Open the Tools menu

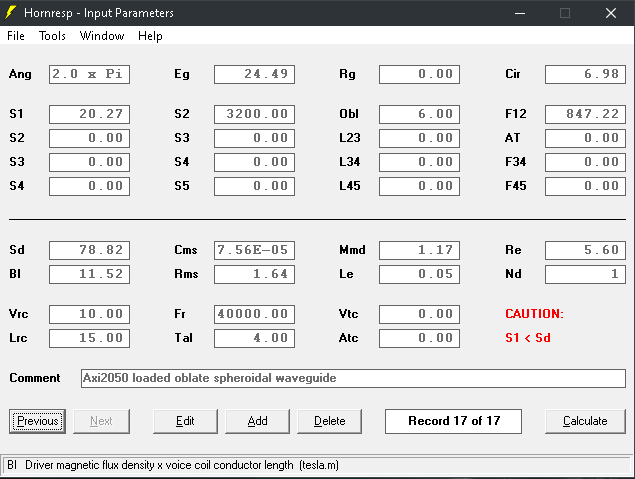coord(52,36)
